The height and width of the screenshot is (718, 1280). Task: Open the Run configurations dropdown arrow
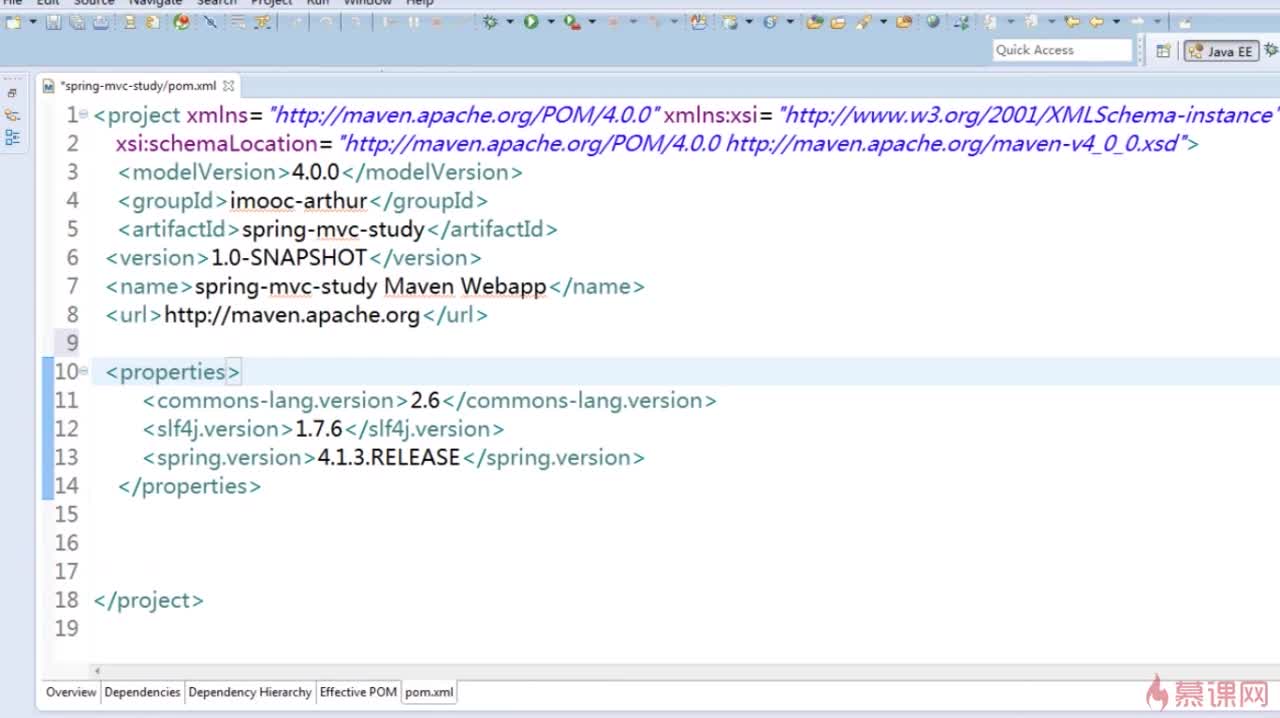pos(551,21)
